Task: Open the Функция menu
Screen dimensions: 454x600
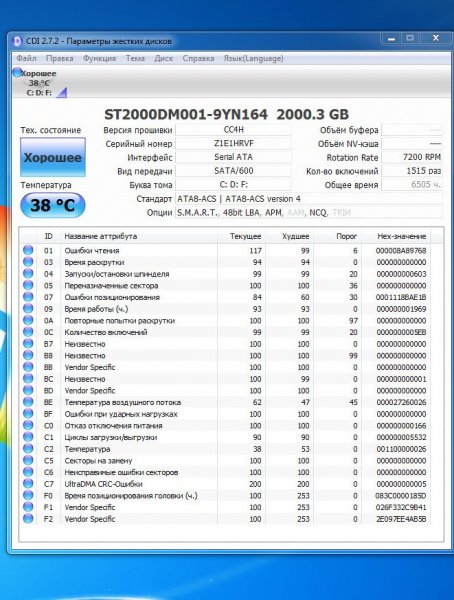Action: pyautogui.click(x=100, y=58)
